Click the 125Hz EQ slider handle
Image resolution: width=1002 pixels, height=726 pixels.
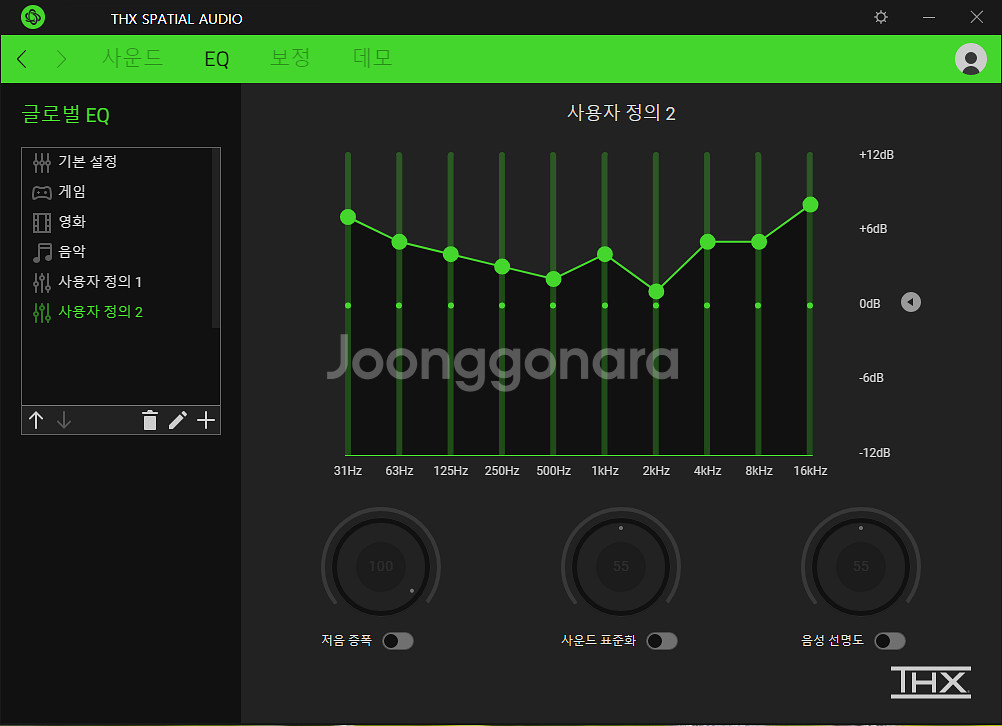451,254
